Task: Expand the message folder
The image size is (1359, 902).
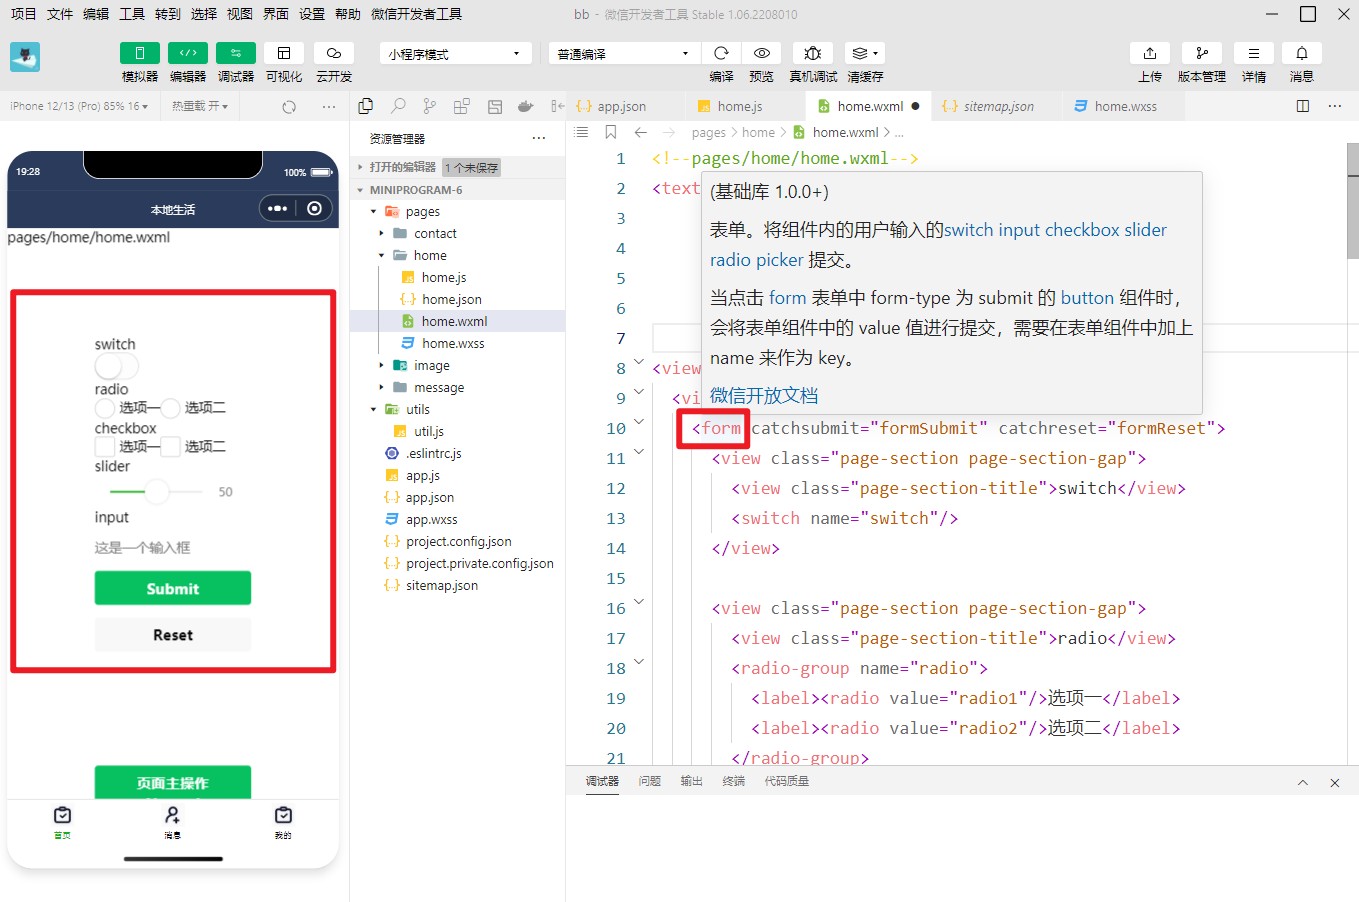Action: point(381,387)
